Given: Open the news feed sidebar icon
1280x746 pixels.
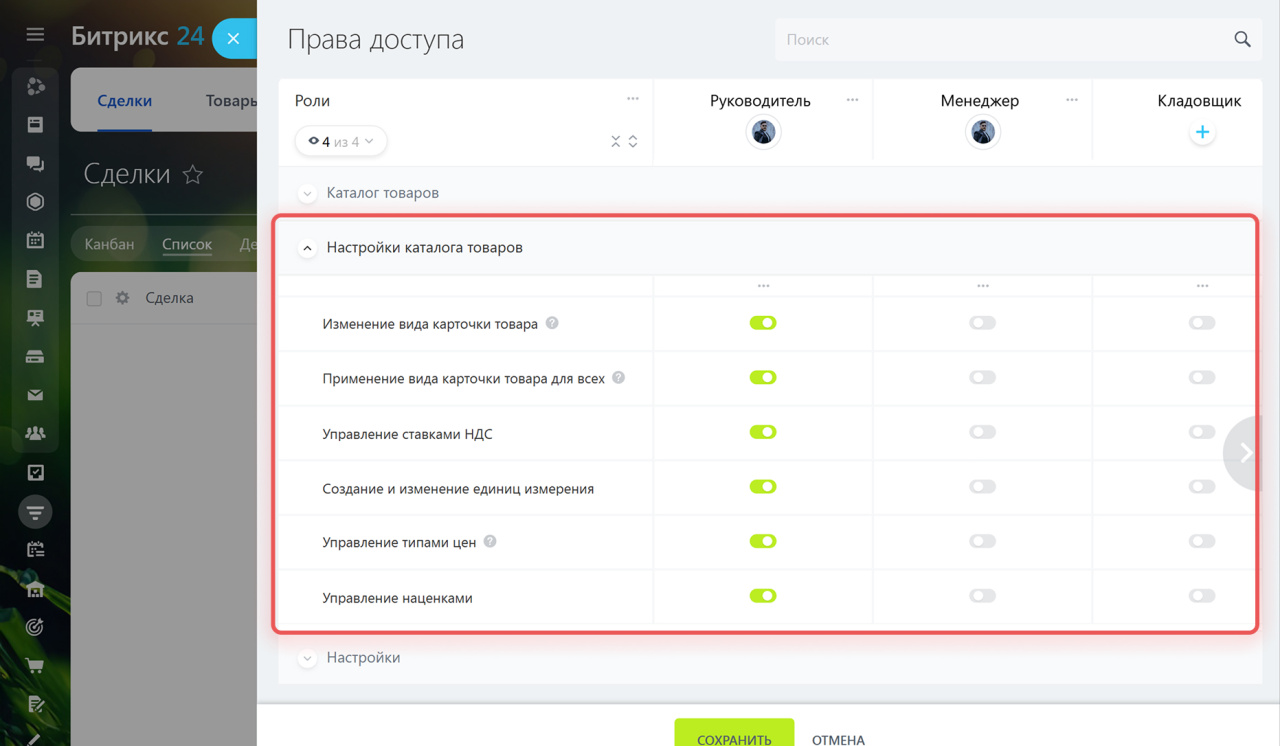Looking at the screenshot, I should 35,125.
